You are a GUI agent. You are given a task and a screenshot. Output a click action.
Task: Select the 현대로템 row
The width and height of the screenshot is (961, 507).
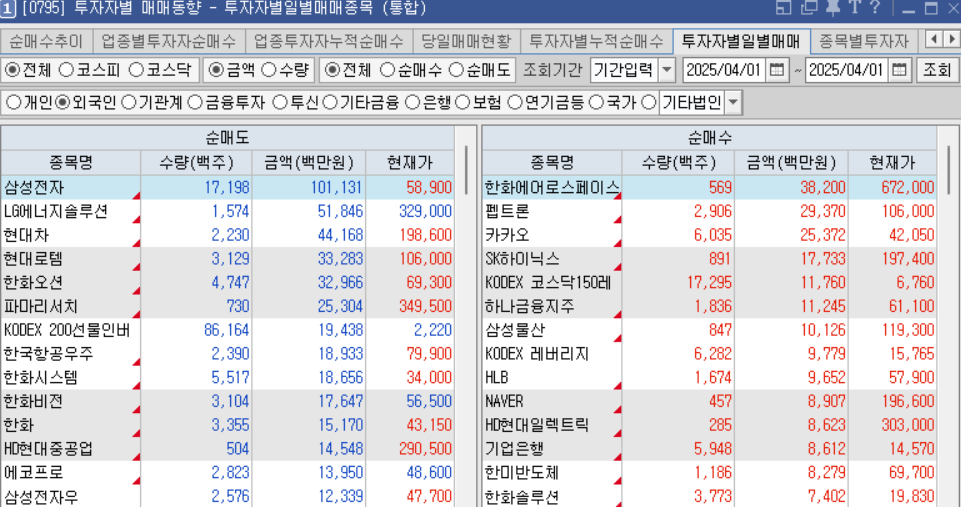(227, 259)
